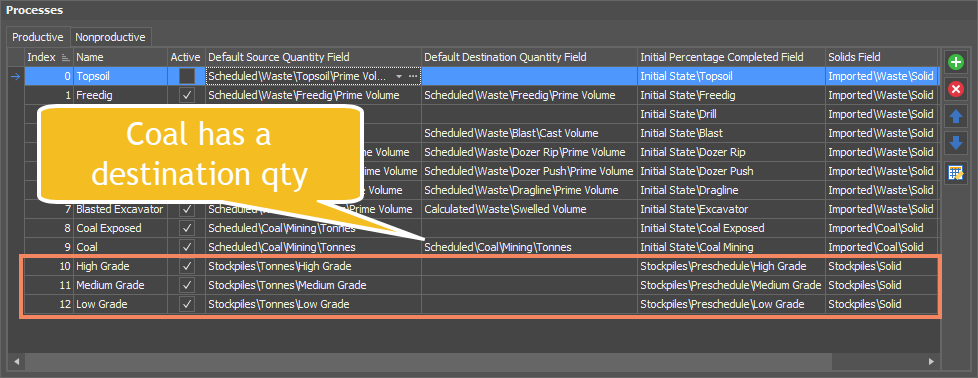The height and width of the screenshot is (378, 978).
Task: Select the Low Grade process row name
Action: (x=102, y=304)
